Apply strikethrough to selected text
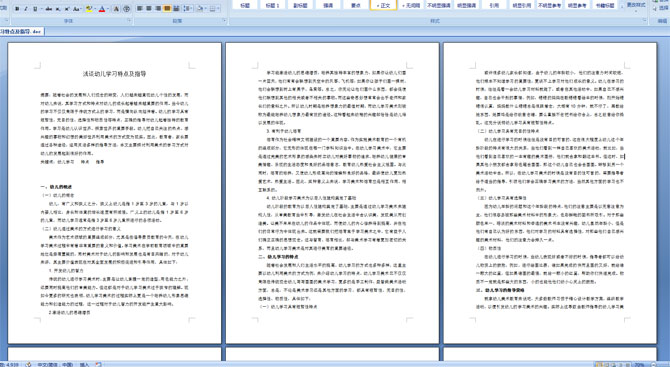 pyautogui.click(x=49, y=9)
